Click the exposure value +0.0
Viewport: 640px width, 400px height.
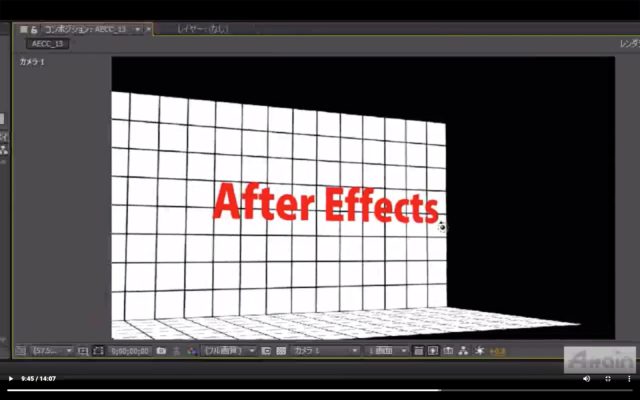497,351
